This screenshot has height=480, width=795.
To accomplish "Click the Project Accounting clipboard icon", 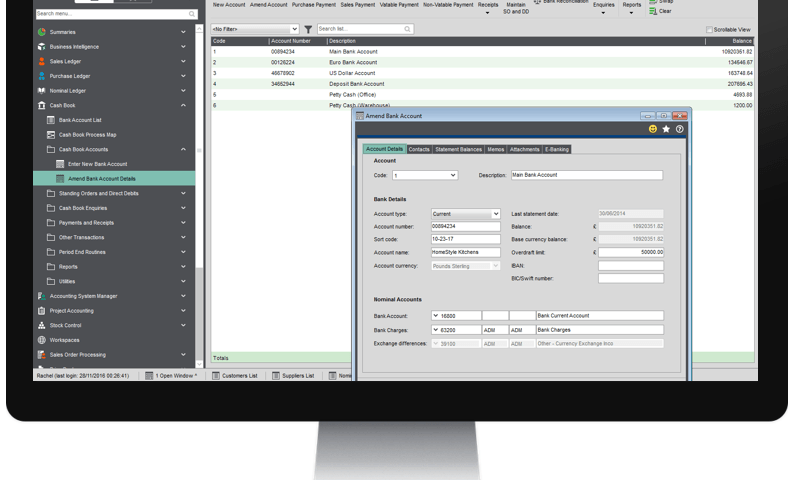I will (42, 311).
